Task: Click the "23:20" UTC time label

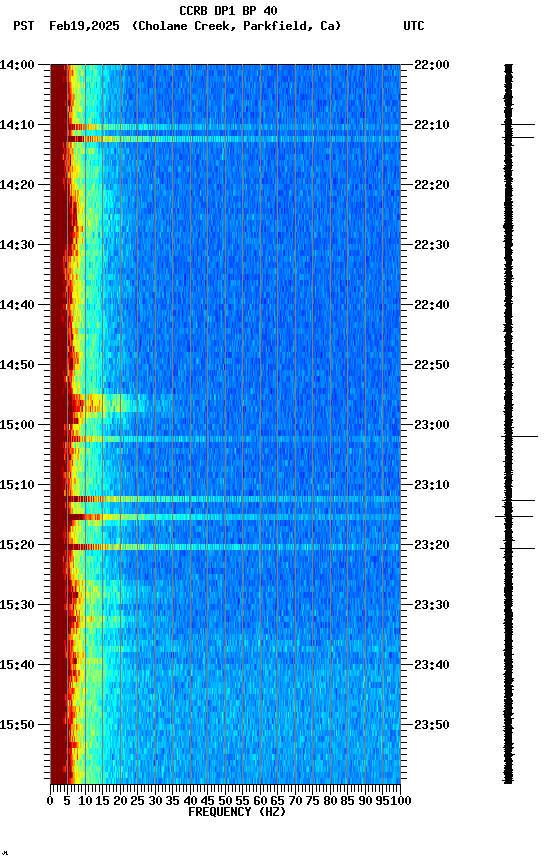Action: coord(432,546)
